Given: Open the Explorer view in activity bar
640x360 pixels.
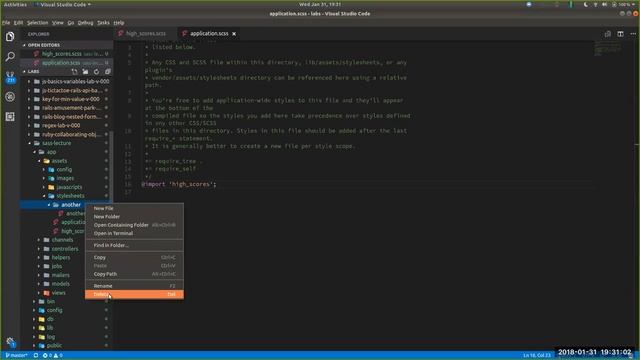Looking at the screenshot, I should point(10,36).
